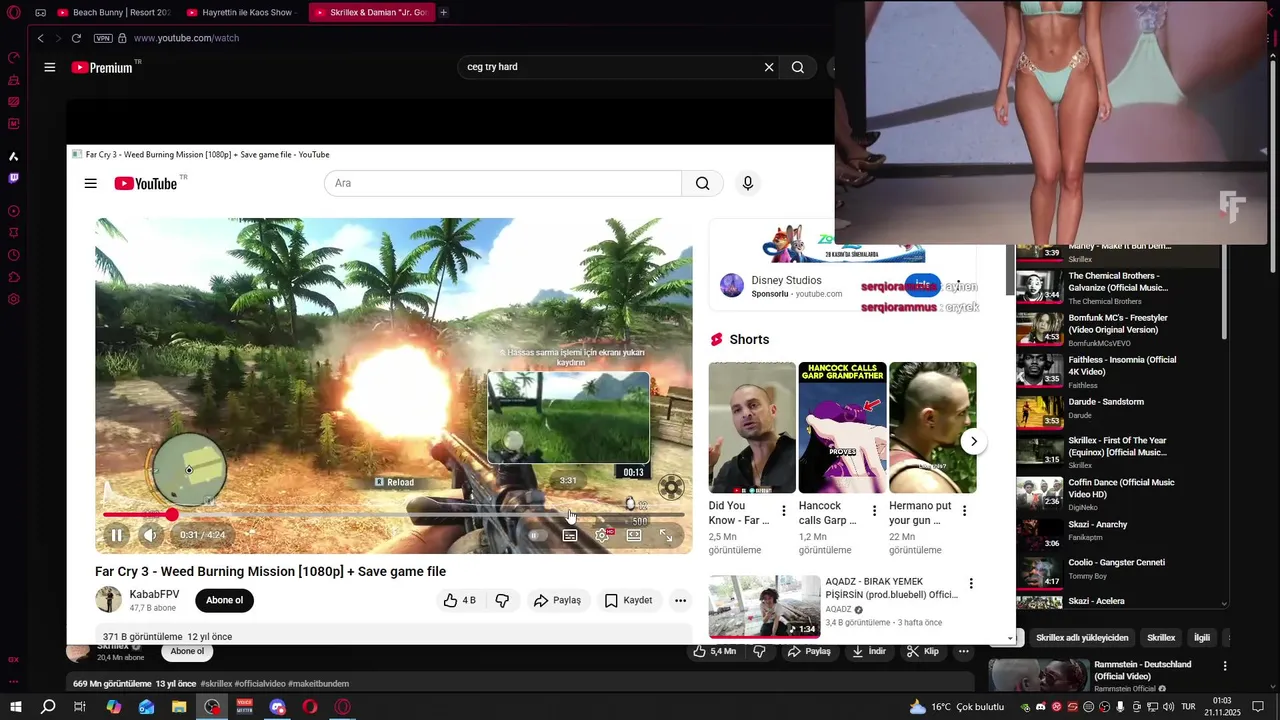The height and width of the screenshot is (720, 1280).
Task: Toggle subtitles in Far Cry 3 player
Action: pos(570,535)
